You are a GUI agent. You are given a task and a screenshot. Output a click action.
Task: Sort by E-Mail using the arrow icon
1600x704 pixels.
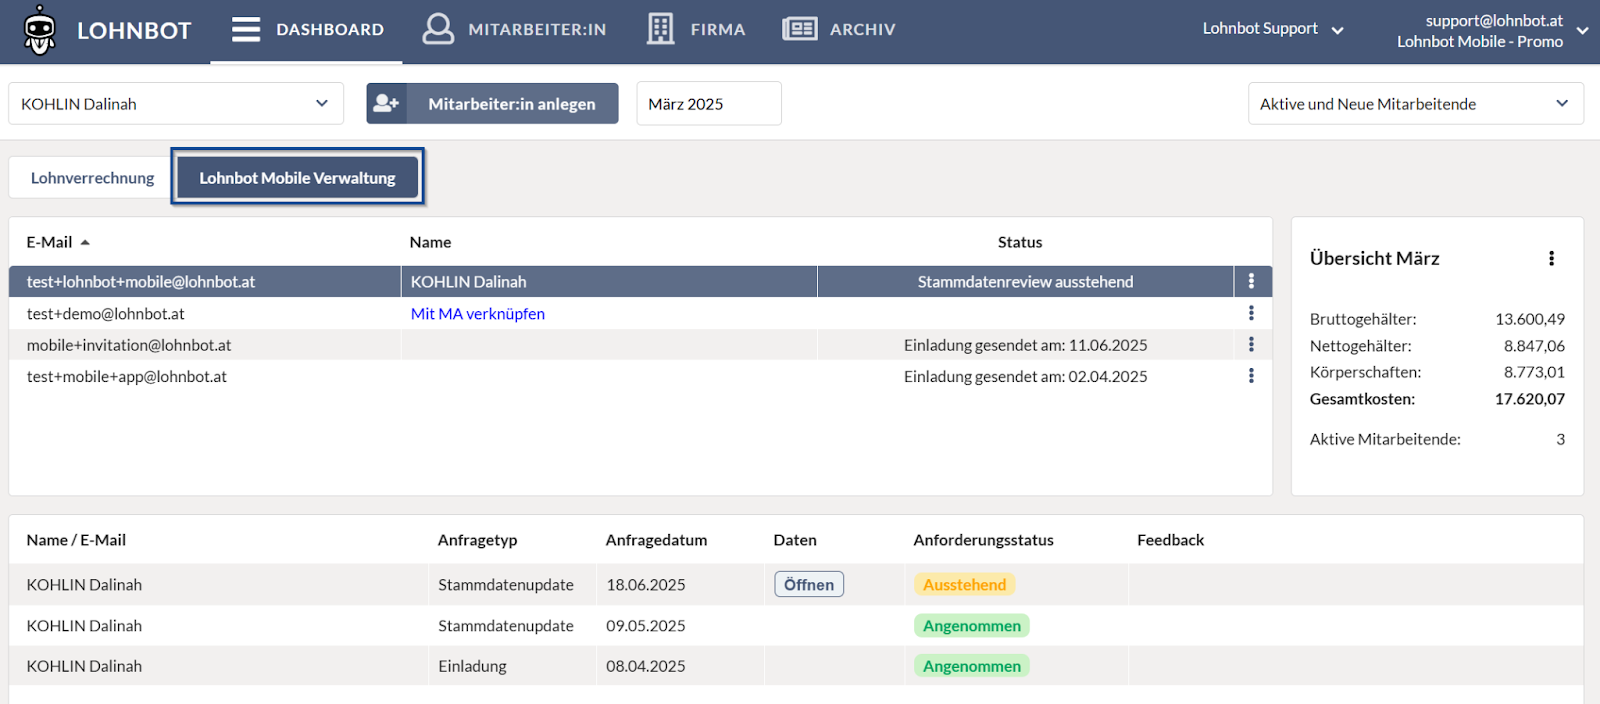coord(85,242)
